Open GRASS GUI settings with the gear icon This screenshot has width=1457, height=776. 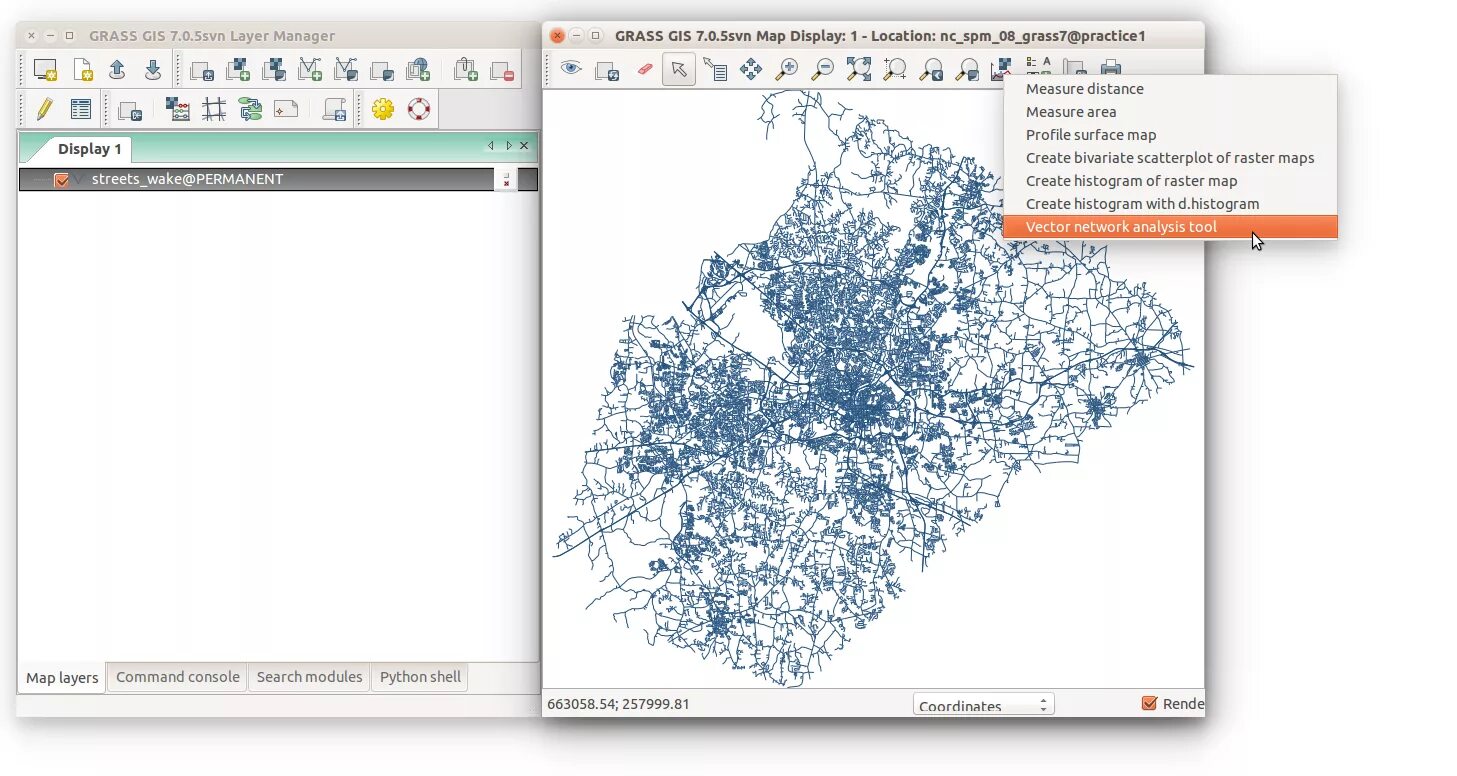pyautogui.click(x=383, y=109)
